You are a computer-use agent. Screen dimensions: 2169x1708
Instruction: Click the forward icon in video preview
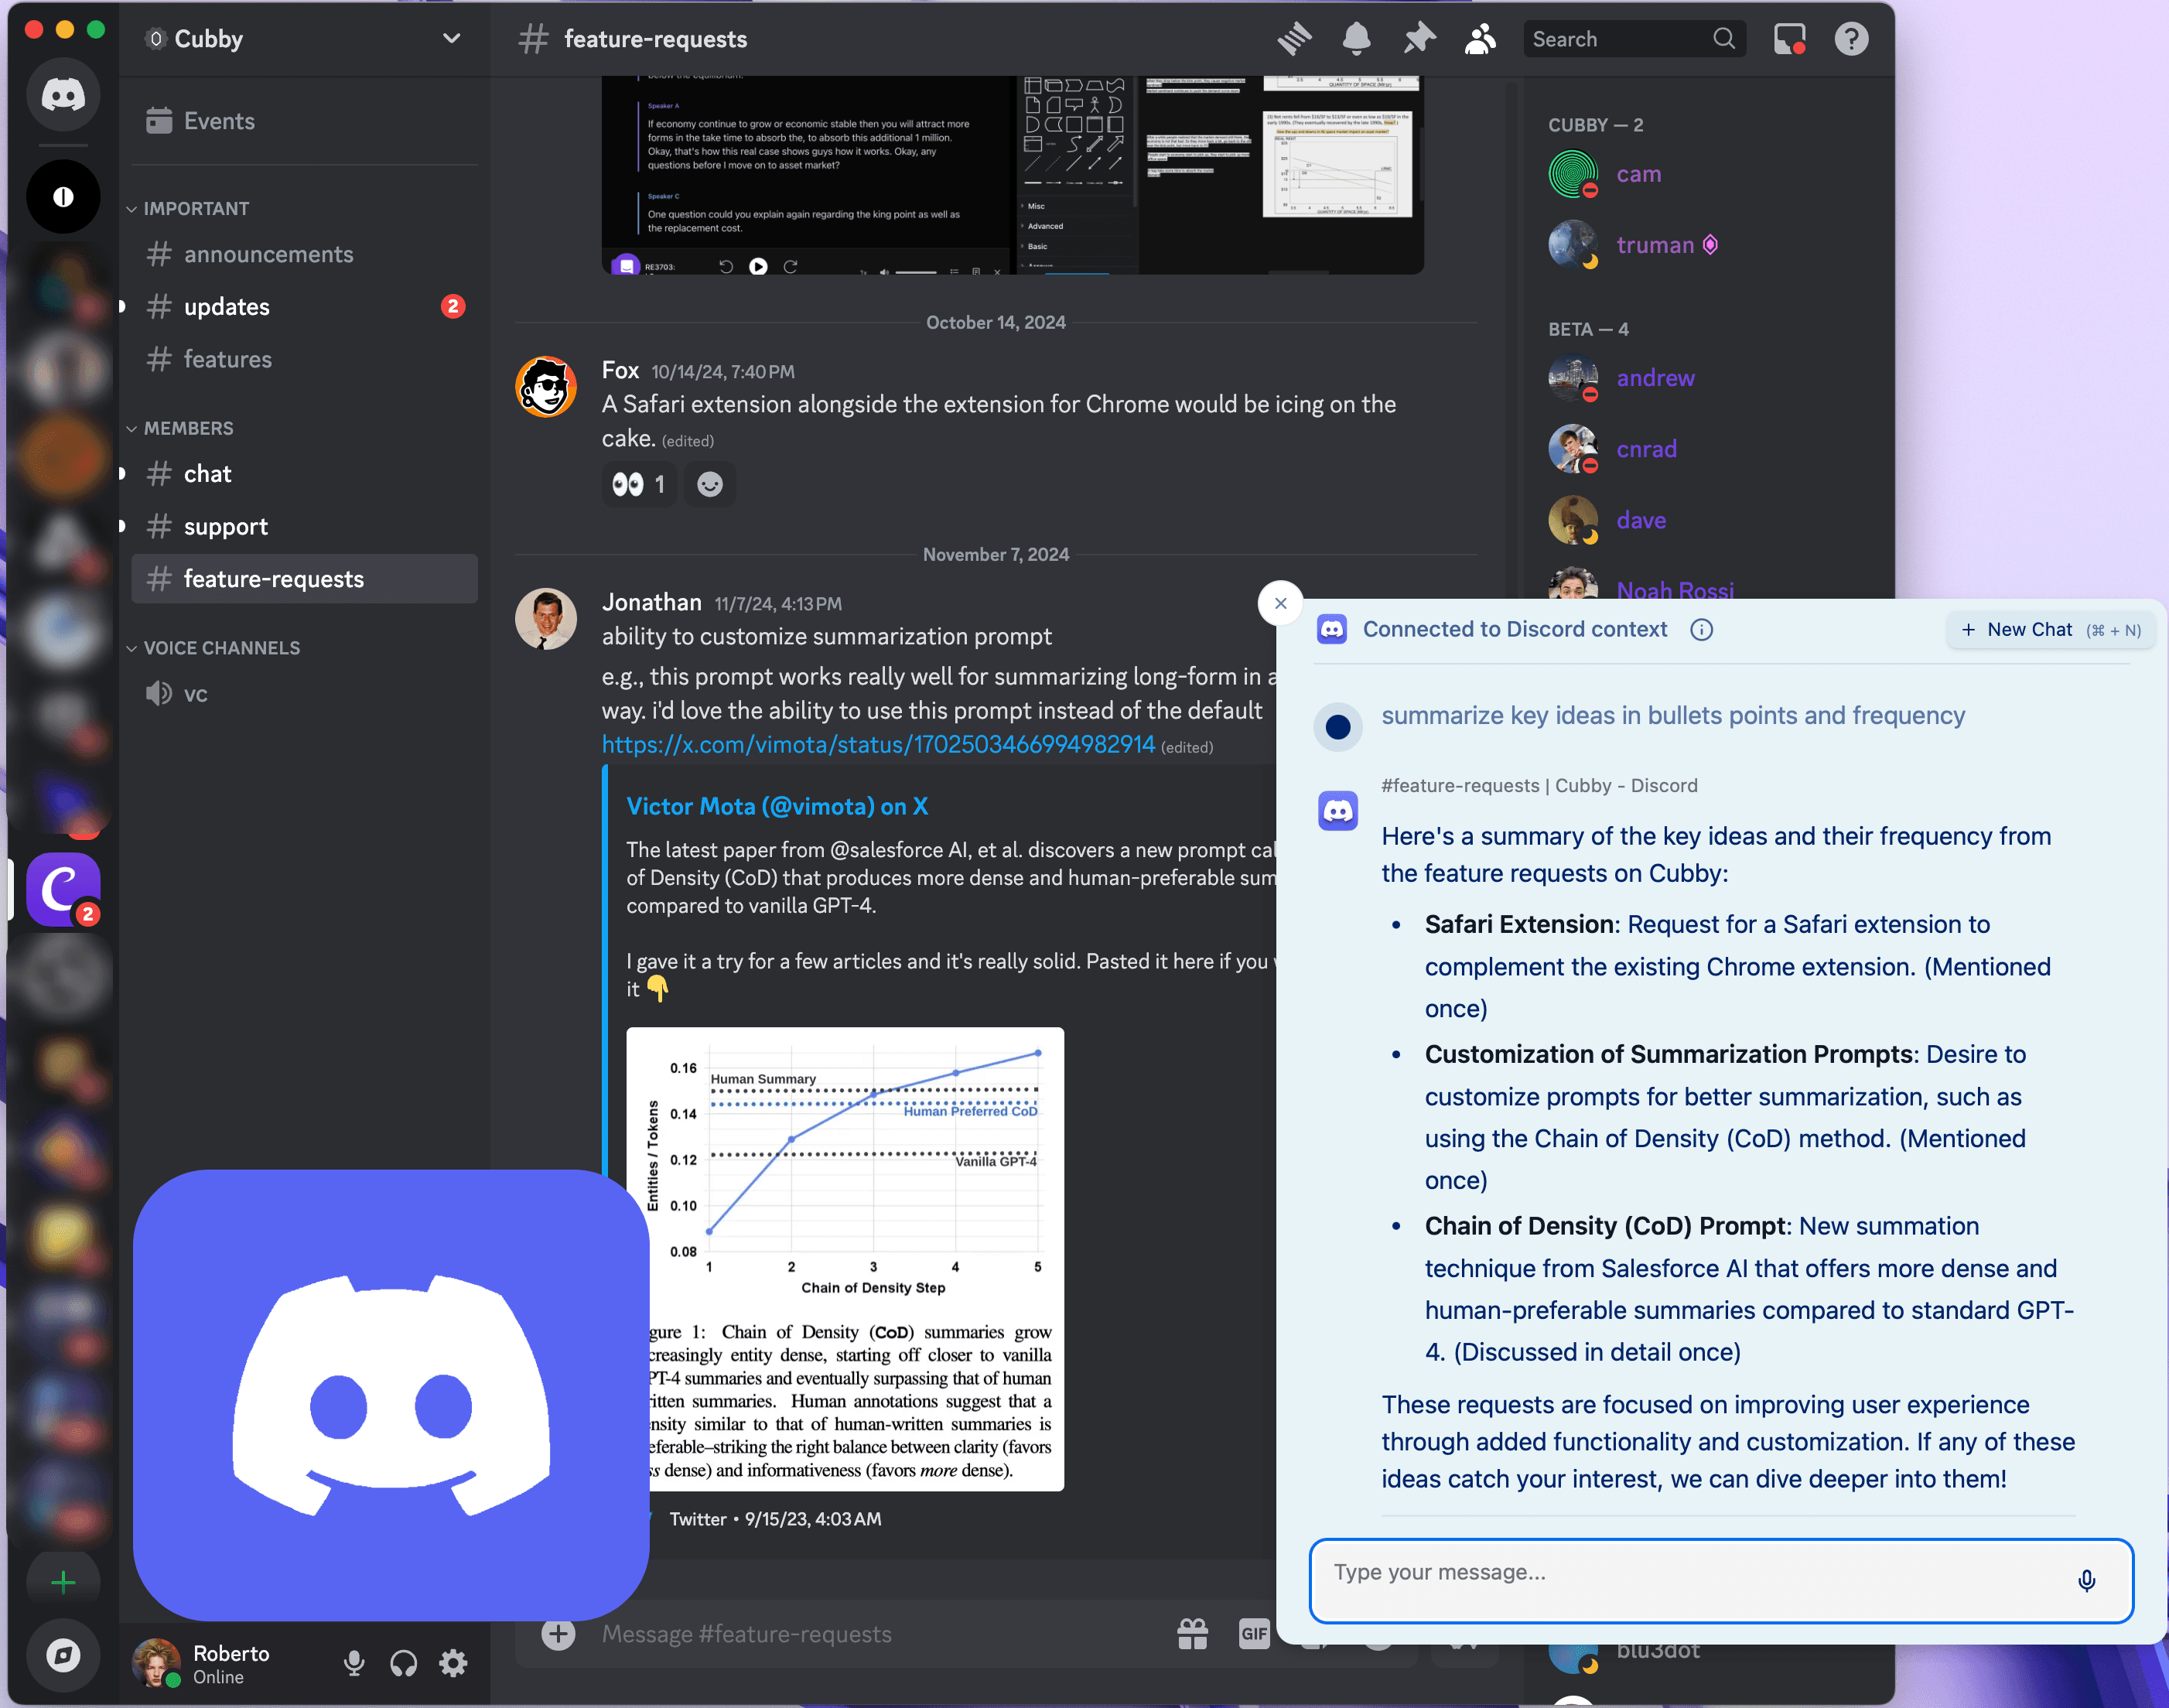tap(790, 267)
